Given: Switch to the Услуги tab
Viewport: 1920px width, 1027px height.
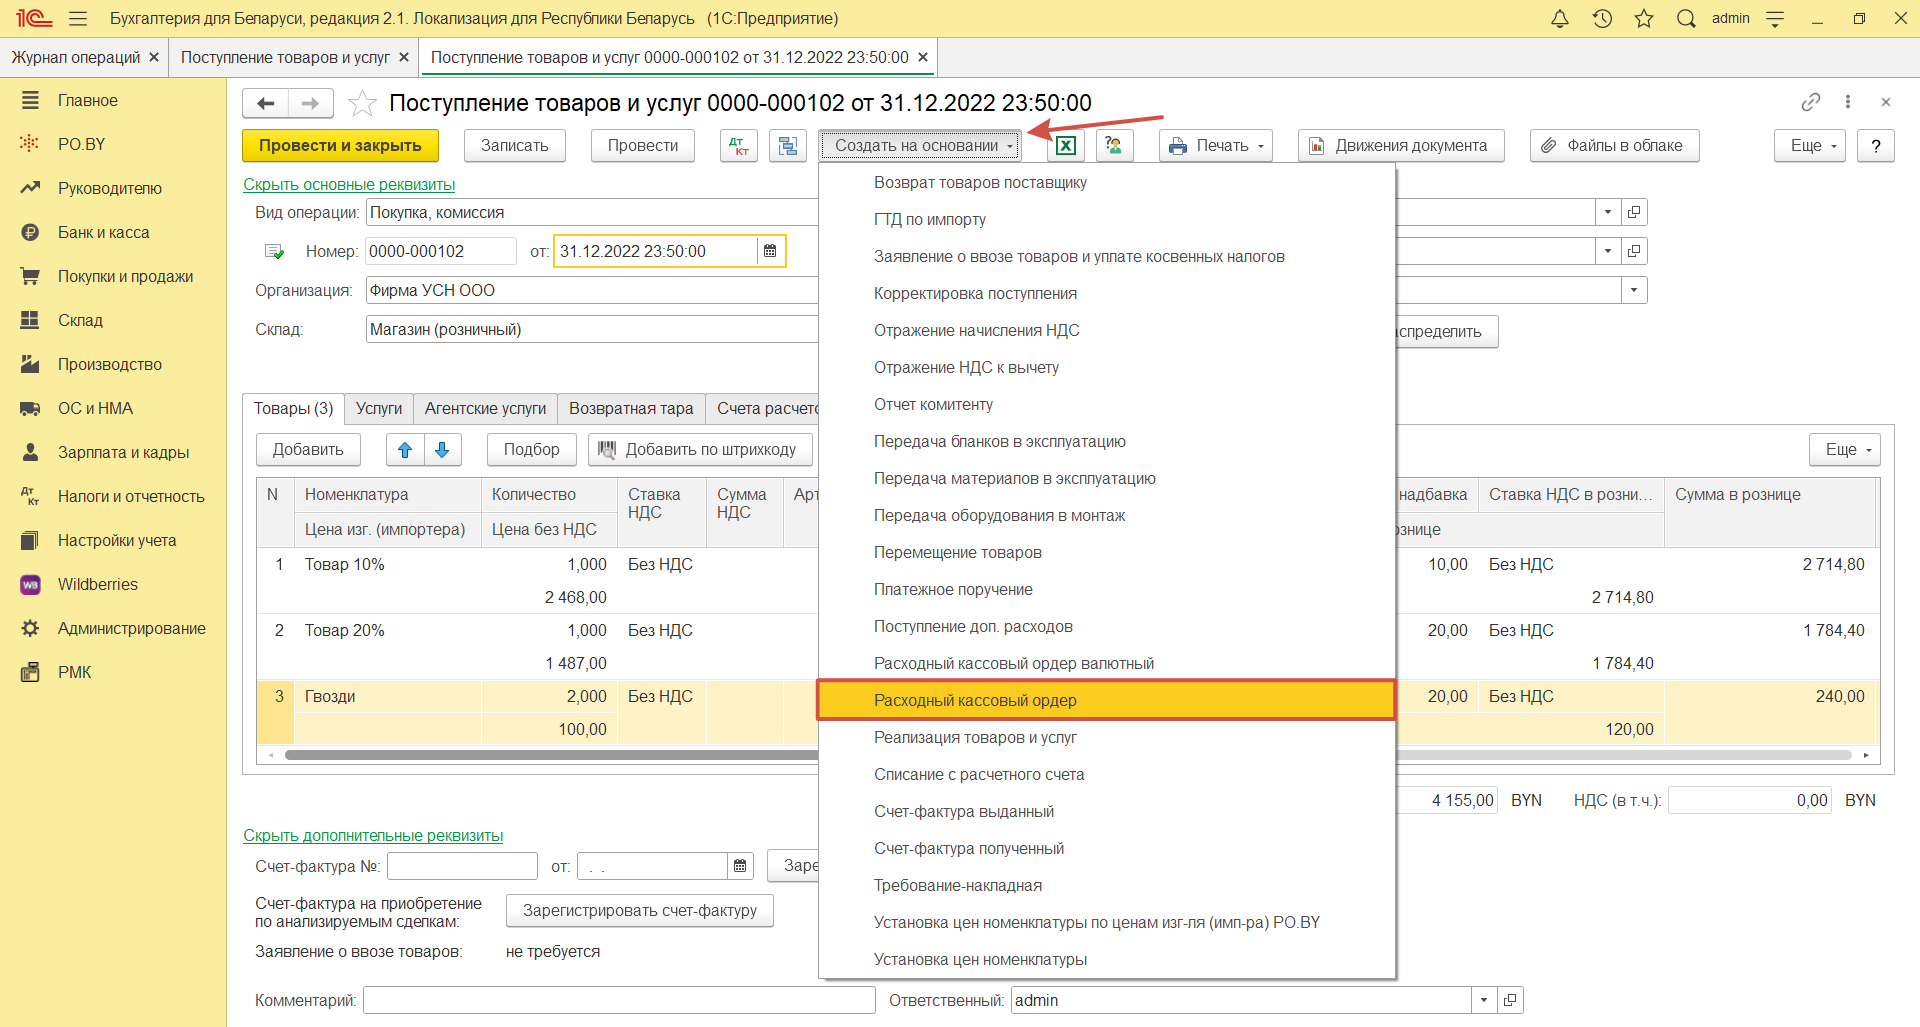Looking at the screenshot, I should point(379,408).
